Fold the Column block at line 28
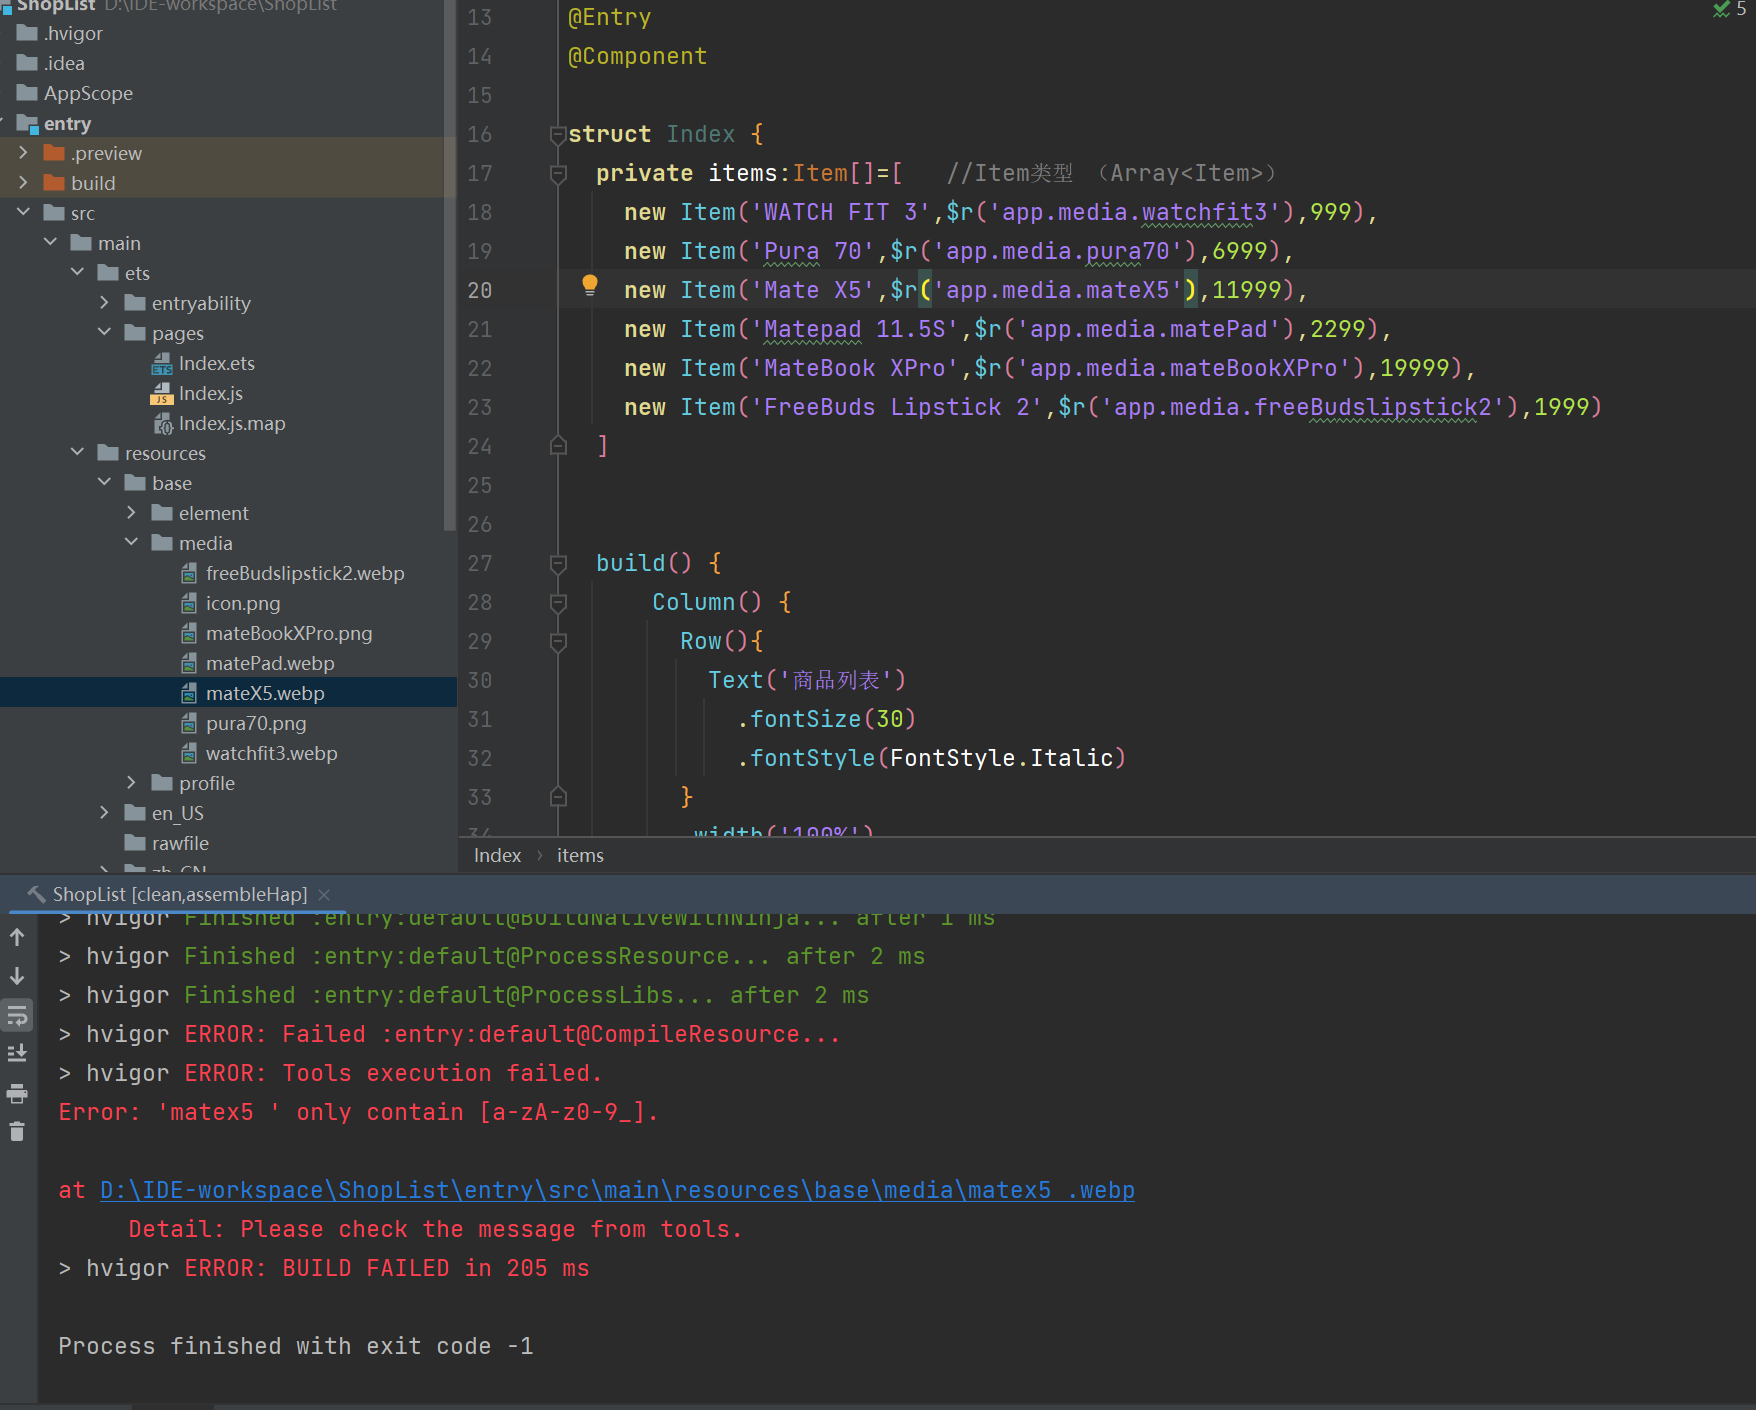Image resolution: width=1756 pixels, height=1410 pixels. (x=559, y=603)
